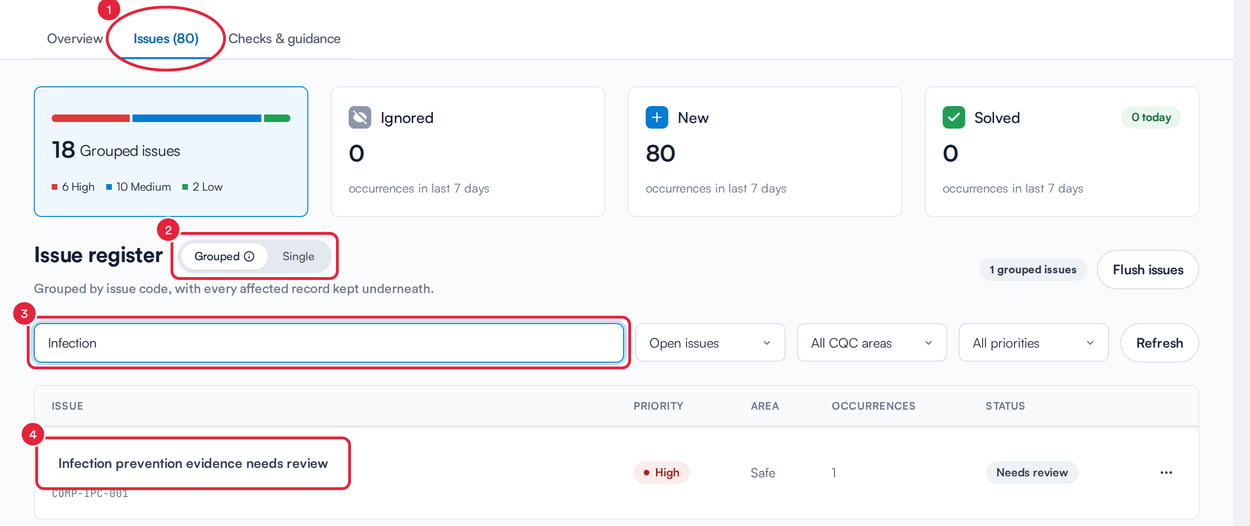Screen dimensions: 1250x526
Task: Click the 'Needs review' status badge
Action: pos(1032,472)
